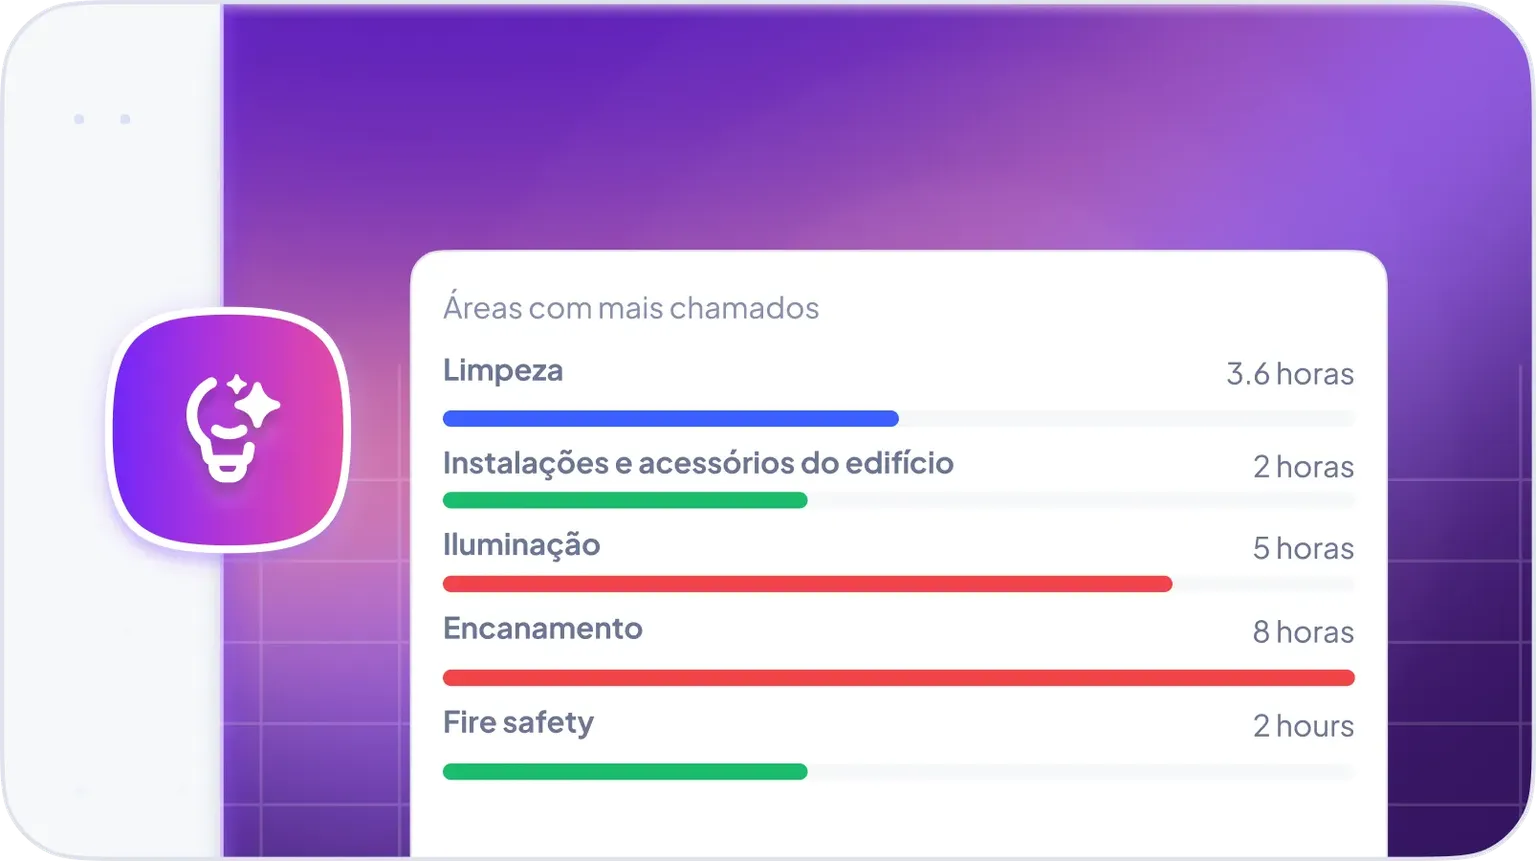Image resolution: width=1536 pixels, height=861 pixels.
Task: Click the "8 horas" value
Action: pyautogui.click(x=1303, y=632)
